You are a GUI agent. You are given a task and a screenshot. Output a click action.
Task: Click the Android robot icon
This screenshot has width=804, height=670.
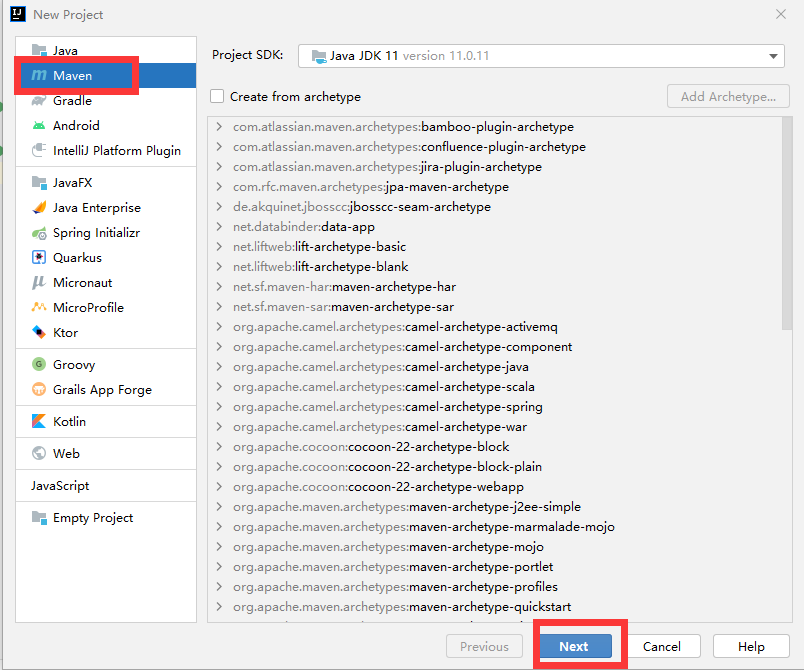coord(39,126)
